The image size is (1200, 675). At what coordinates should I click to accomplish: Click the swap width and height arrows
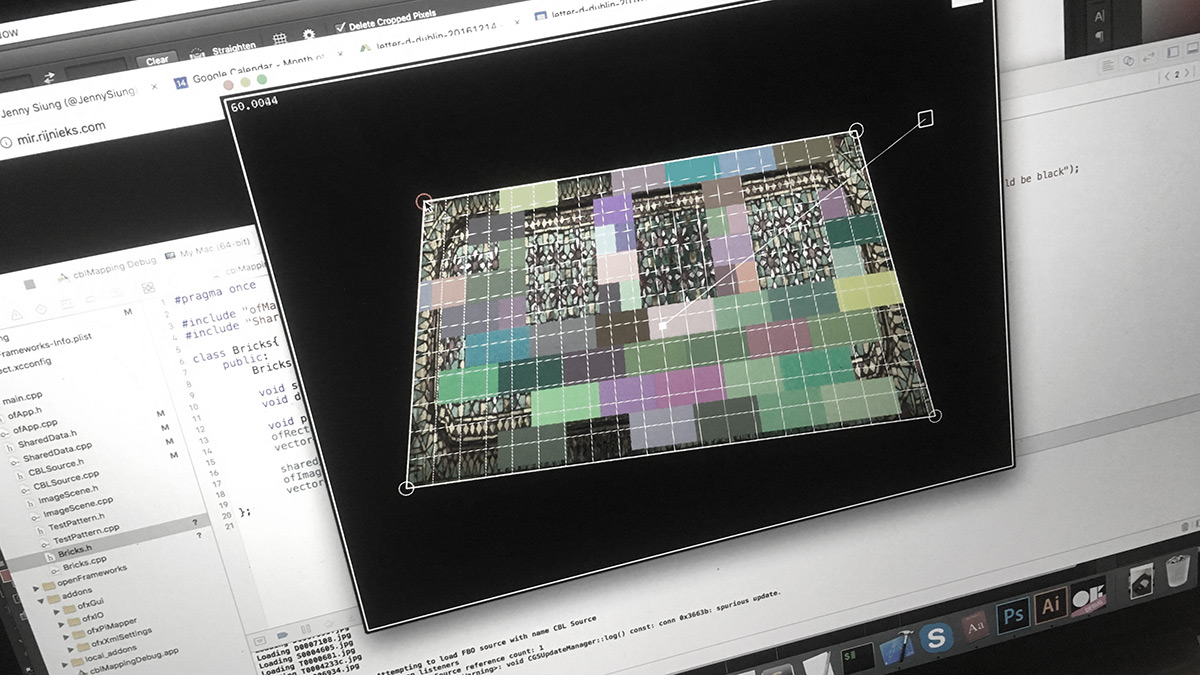(x=49, y=77)
